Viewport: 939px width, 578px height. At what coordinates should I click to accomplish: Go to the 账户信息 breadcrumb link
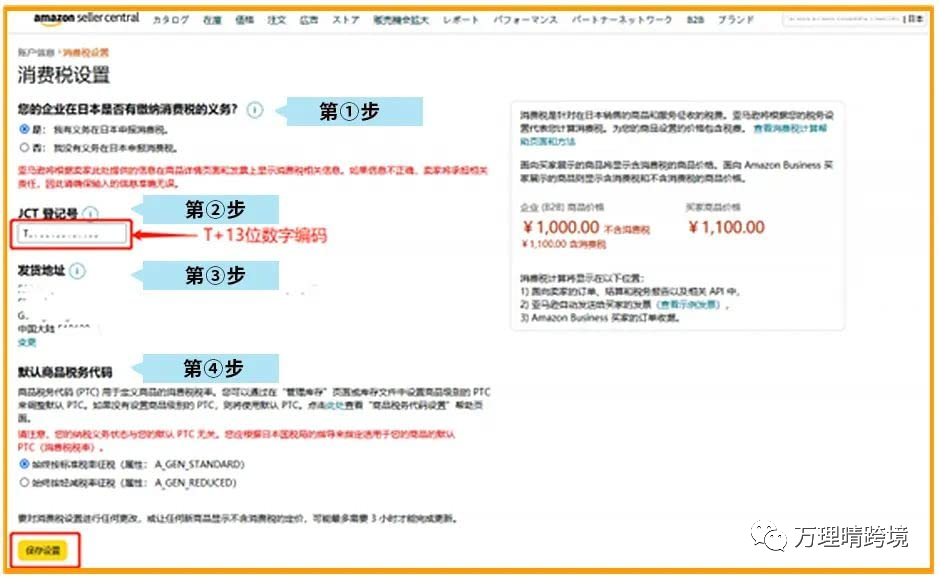(x=36, y=53)
